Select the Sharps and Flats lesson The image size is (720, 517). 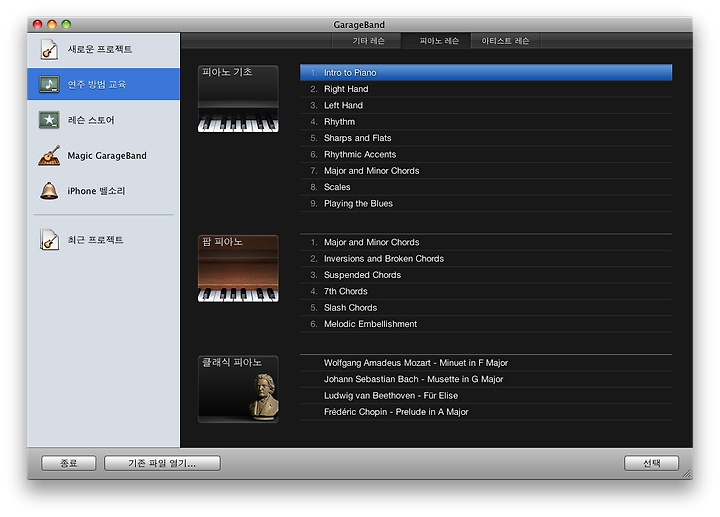tap(486, 138)
